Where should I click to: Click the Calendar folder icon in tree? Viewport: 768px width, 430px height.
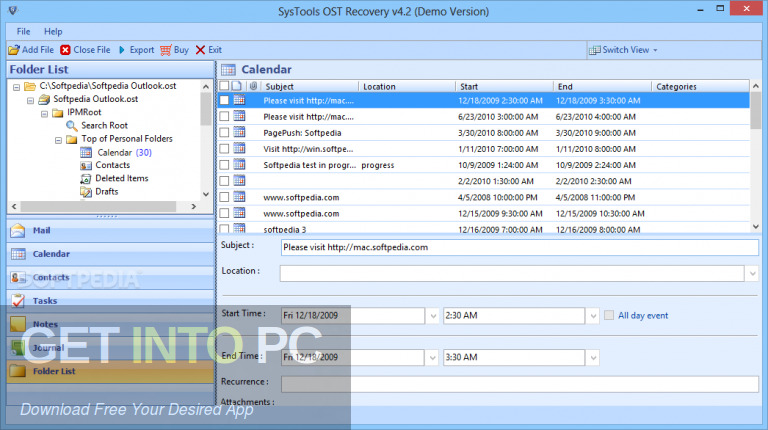click(86, 153)
